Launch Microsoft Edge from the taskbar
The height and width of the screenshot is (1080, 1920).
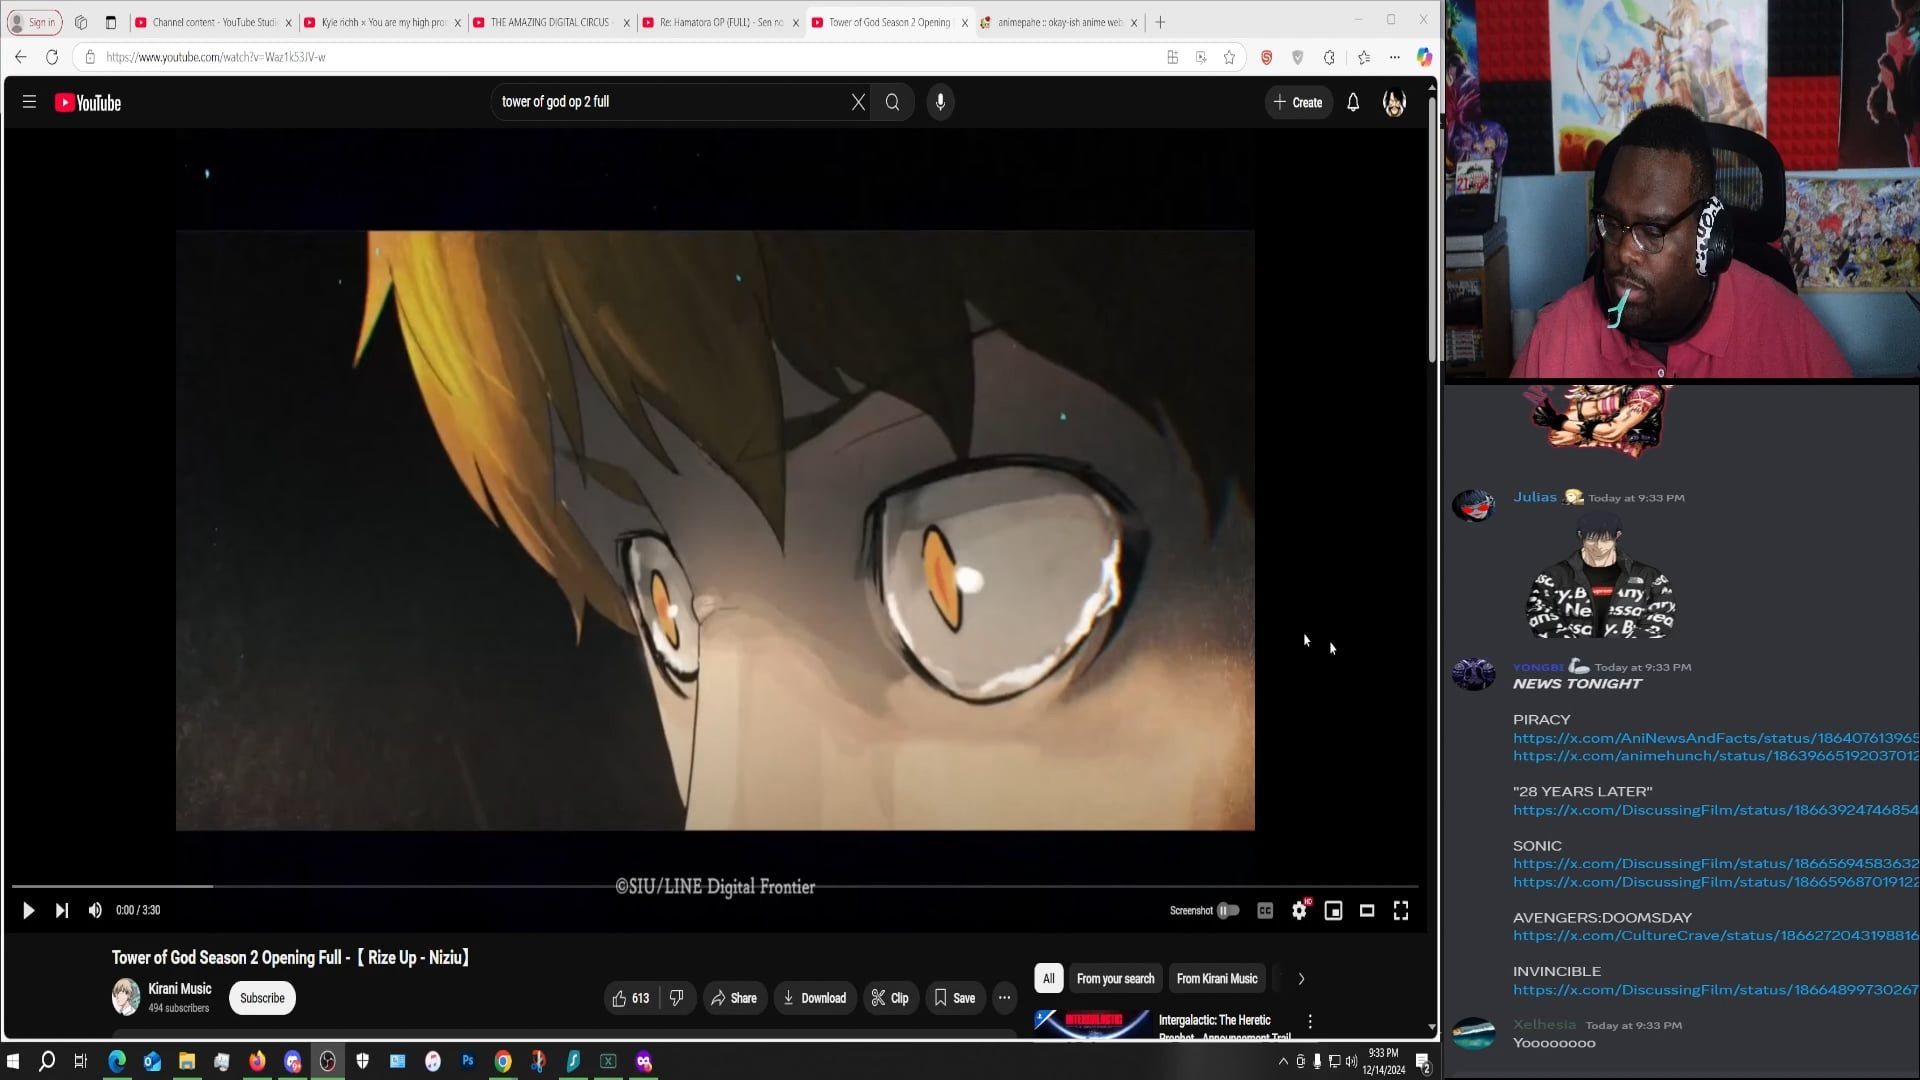117,1061
